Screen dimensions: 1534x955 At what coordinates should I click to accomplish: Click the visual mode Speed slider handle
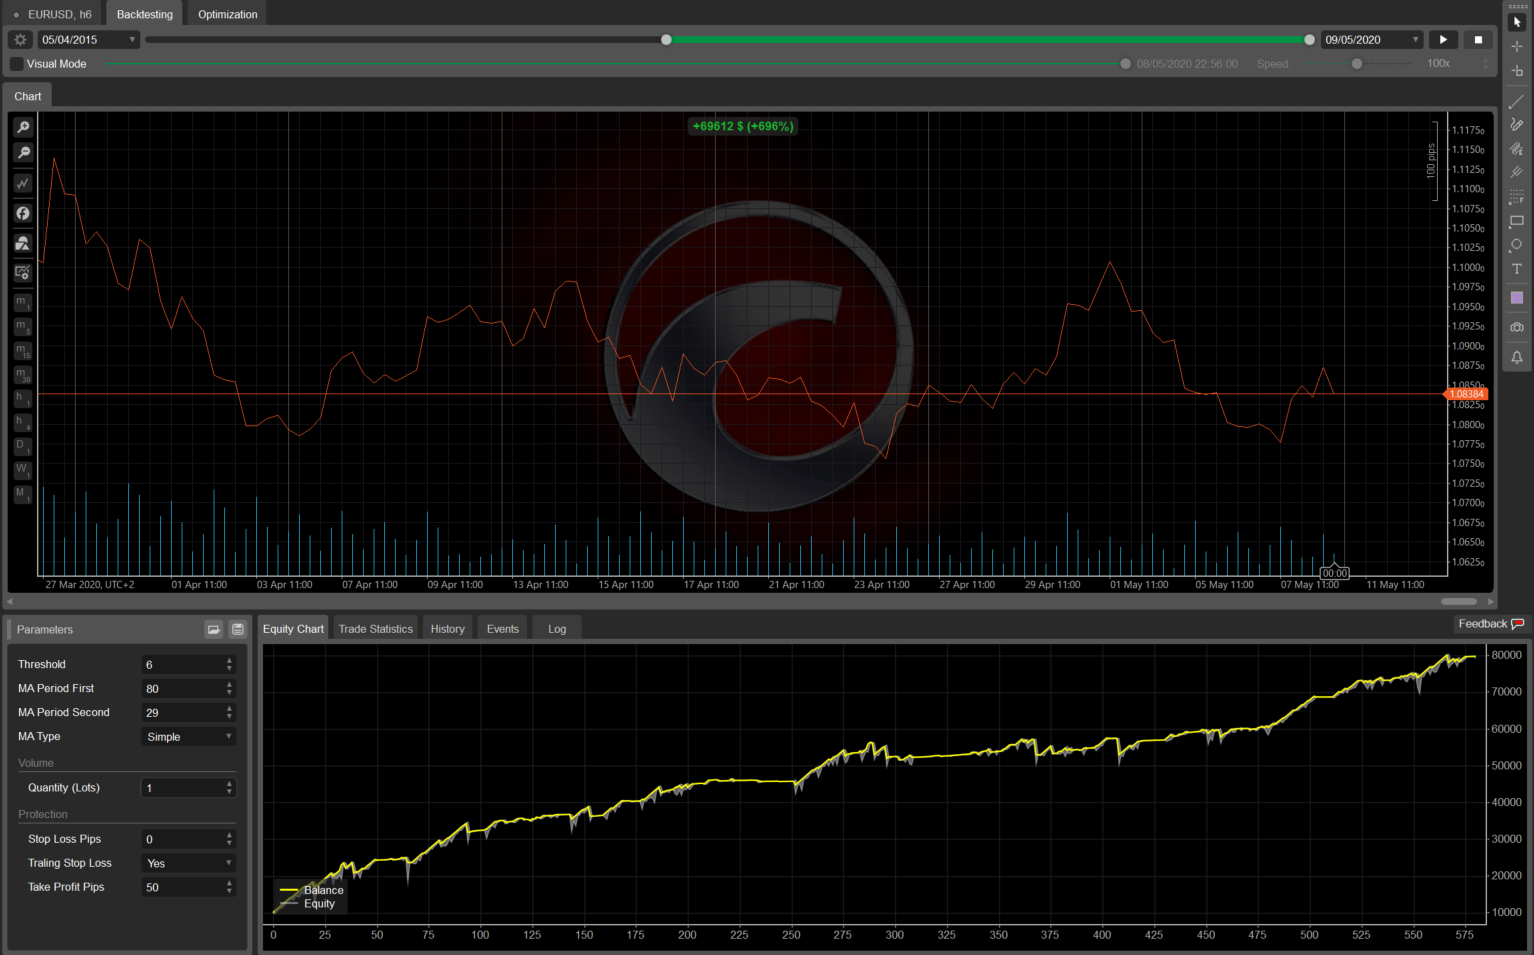click(1357, 64)
